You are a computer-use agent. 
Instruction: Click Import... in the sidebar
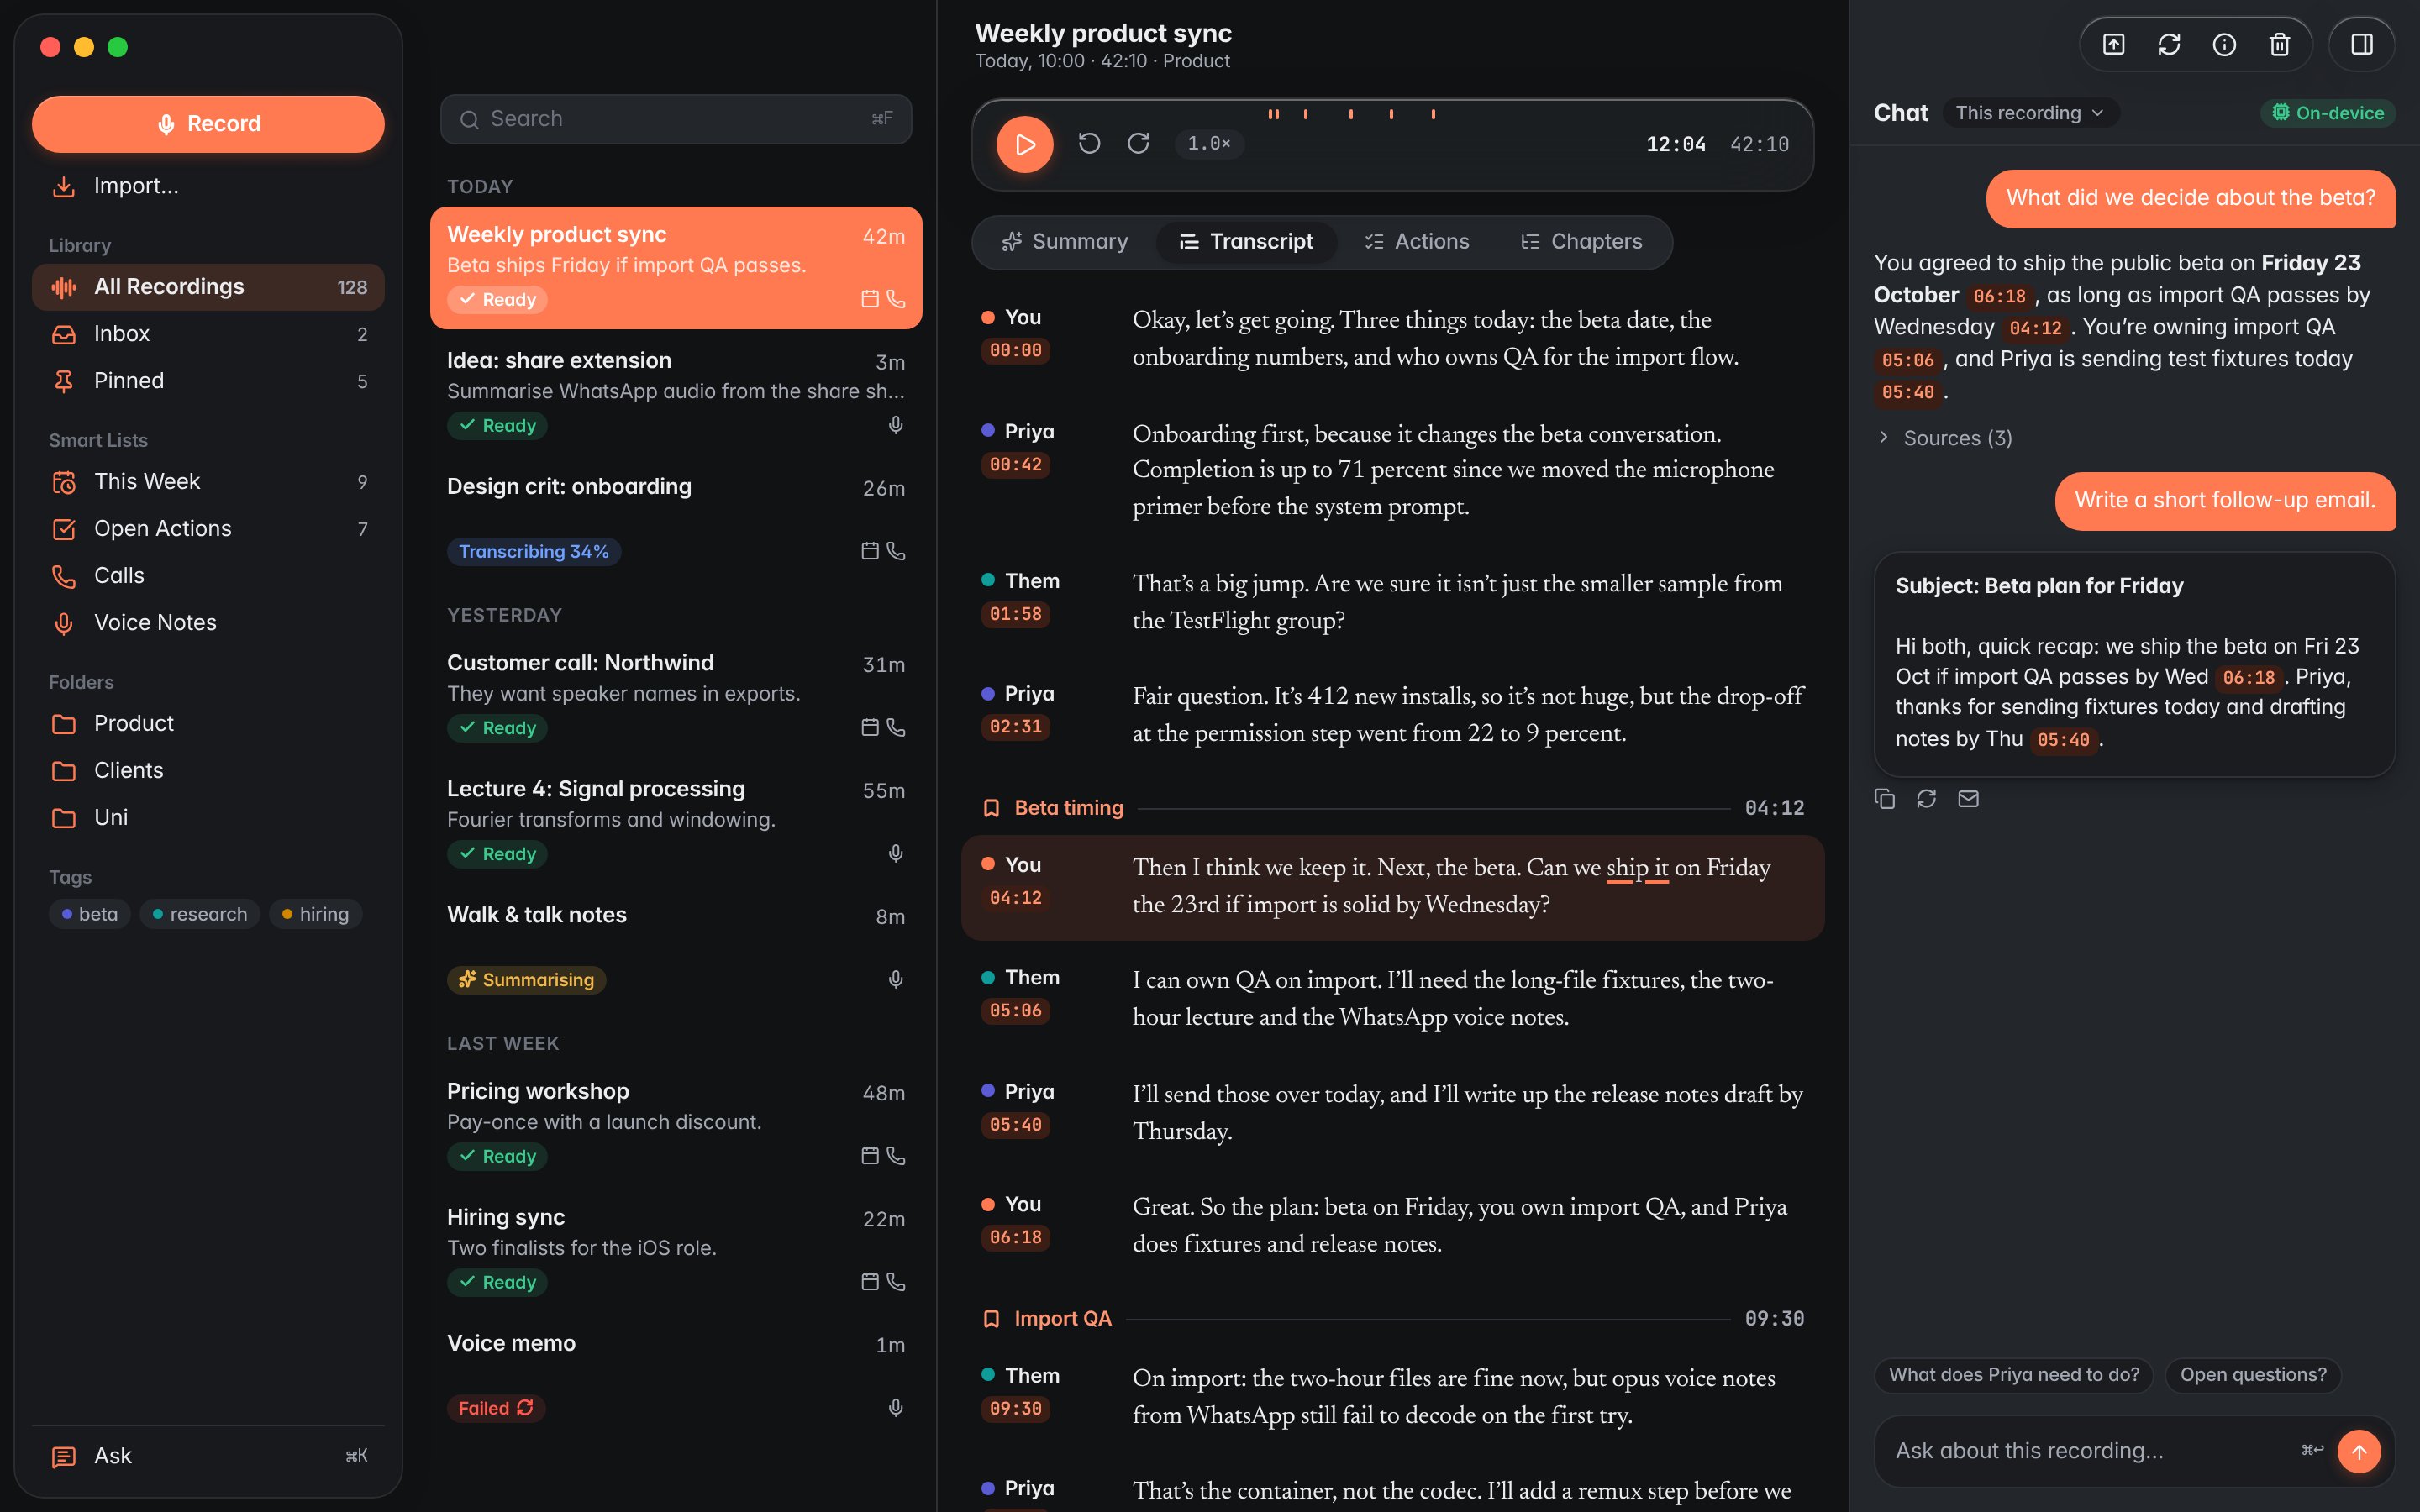click(208, 186)
